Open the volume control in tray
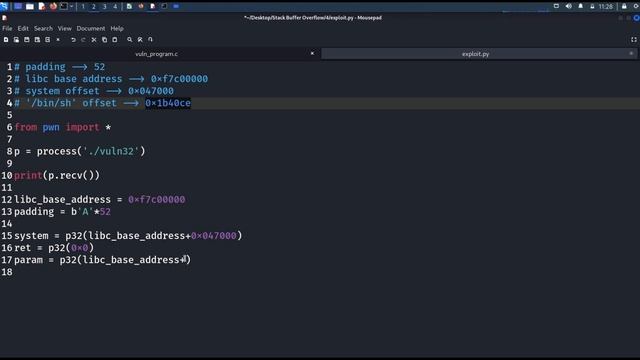Screen dimensions: 640x360 coord(569,6)
